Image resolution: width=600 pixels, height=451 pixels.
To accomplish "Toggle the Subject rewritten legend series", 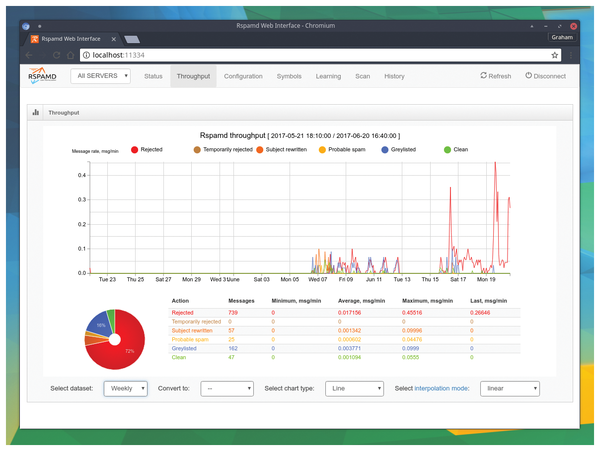I will pyautogui.click(x=282, y=150).
